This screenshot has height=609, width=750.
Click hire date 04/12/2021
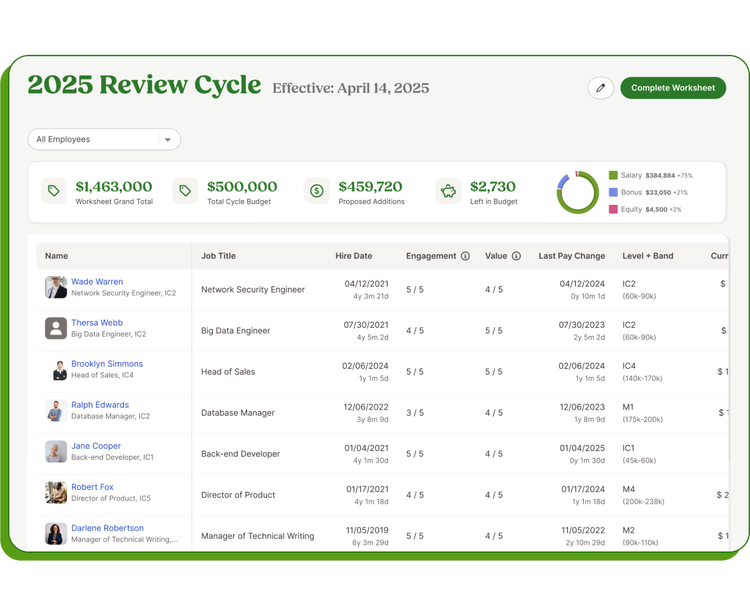pos(366,284)
